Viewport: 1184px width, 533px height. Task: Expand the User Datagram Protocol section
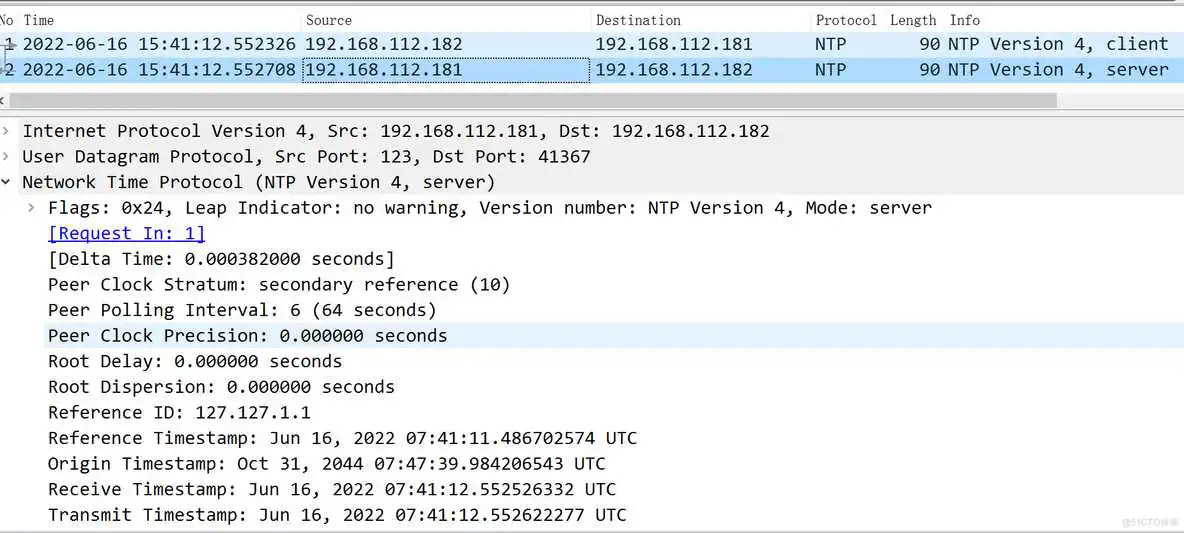(8, 157)
